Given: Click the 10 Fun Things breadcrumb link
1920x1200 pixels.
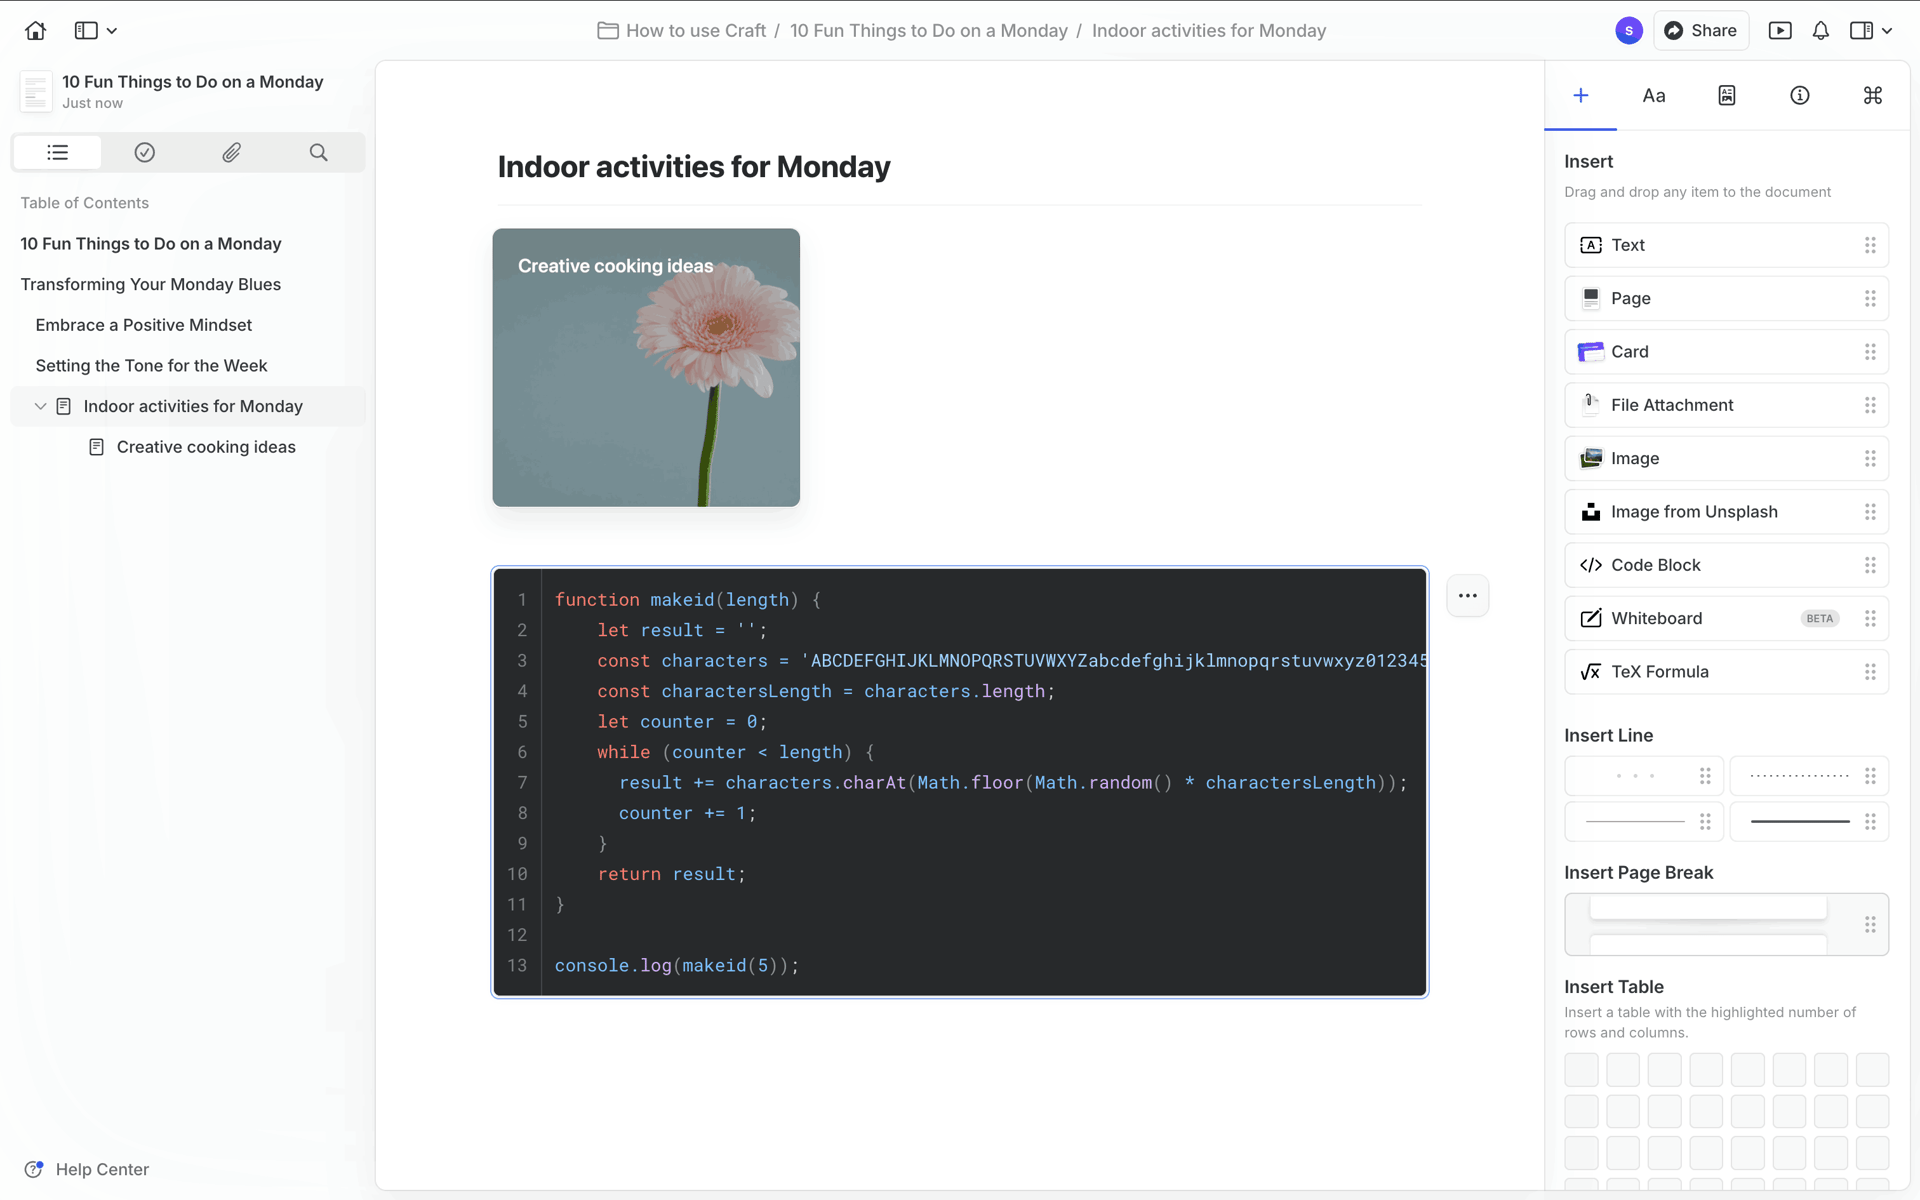Looking at the screenshot, I should point(928,31).
